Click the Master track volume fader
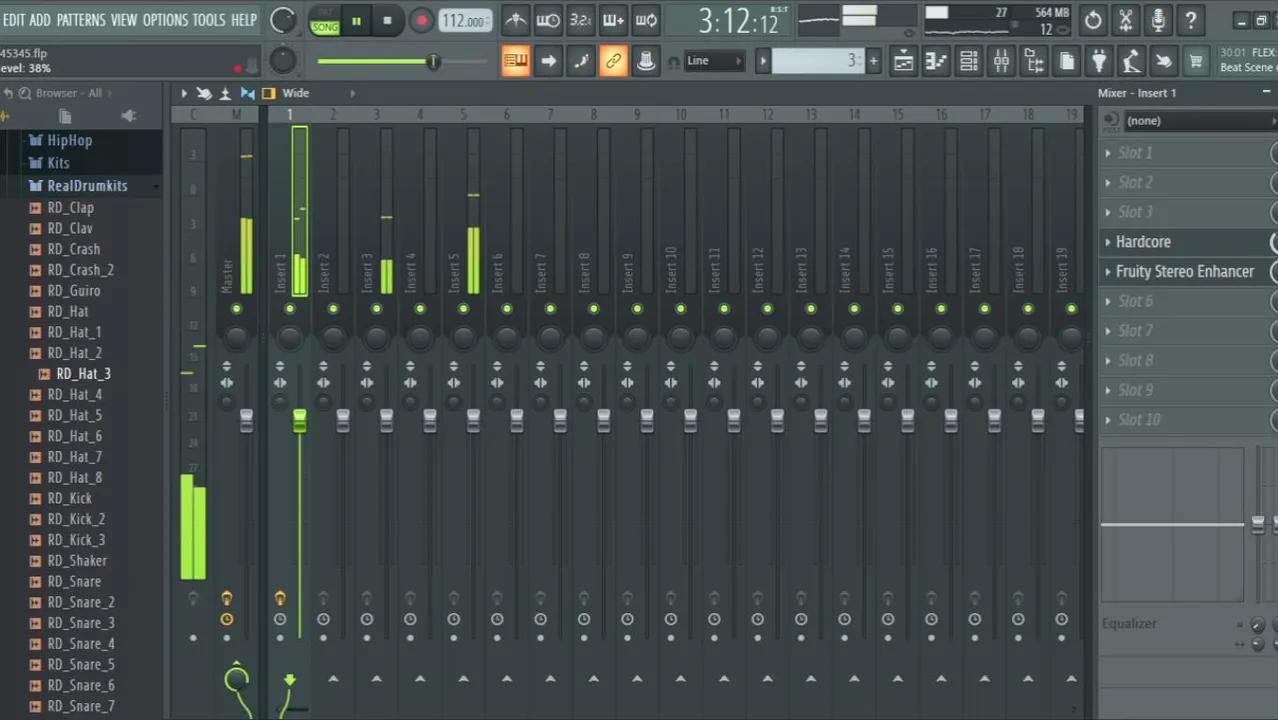This screenshot has width=1278, height=720. (x=246, y=421)
